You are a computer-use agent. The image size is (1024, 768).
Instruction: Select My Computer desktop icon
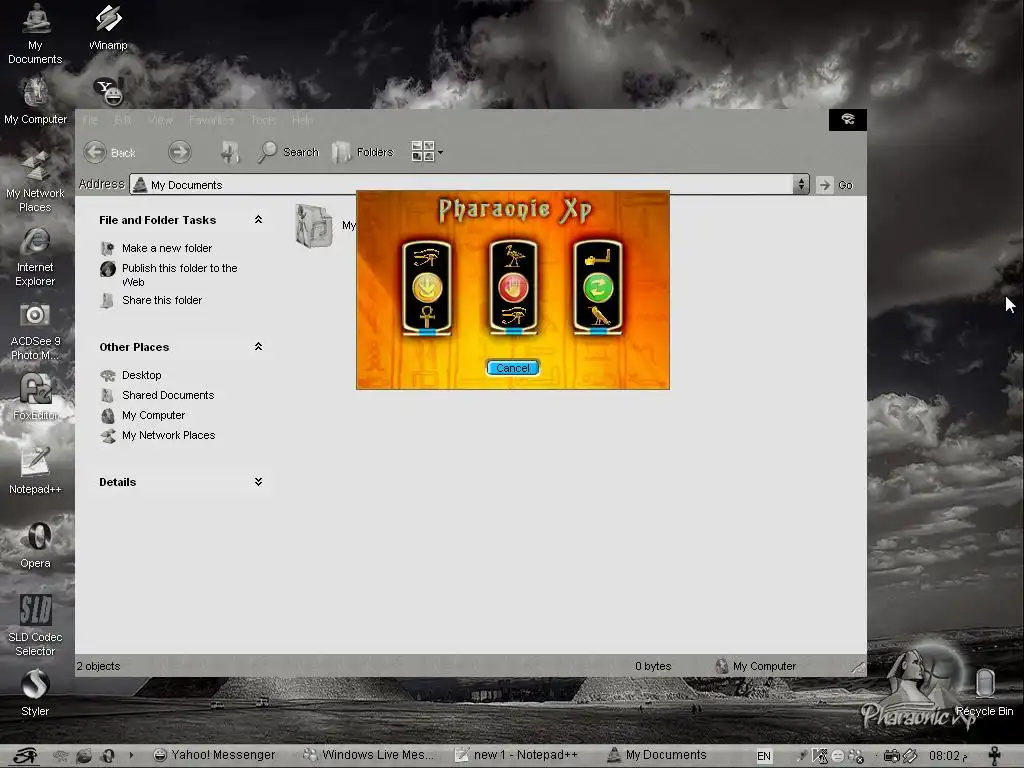[35, 101]
